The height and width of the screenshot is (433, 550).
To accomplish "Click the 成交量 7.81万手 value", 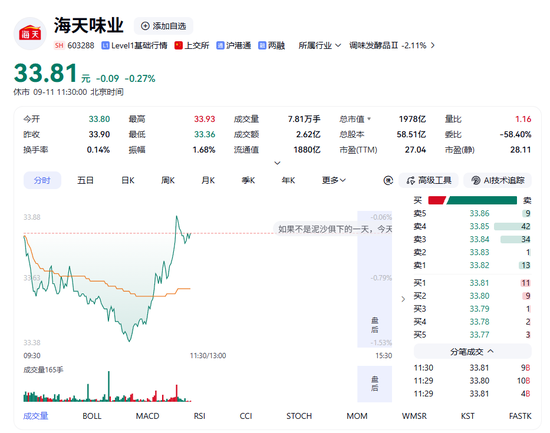I will point(304,119).
